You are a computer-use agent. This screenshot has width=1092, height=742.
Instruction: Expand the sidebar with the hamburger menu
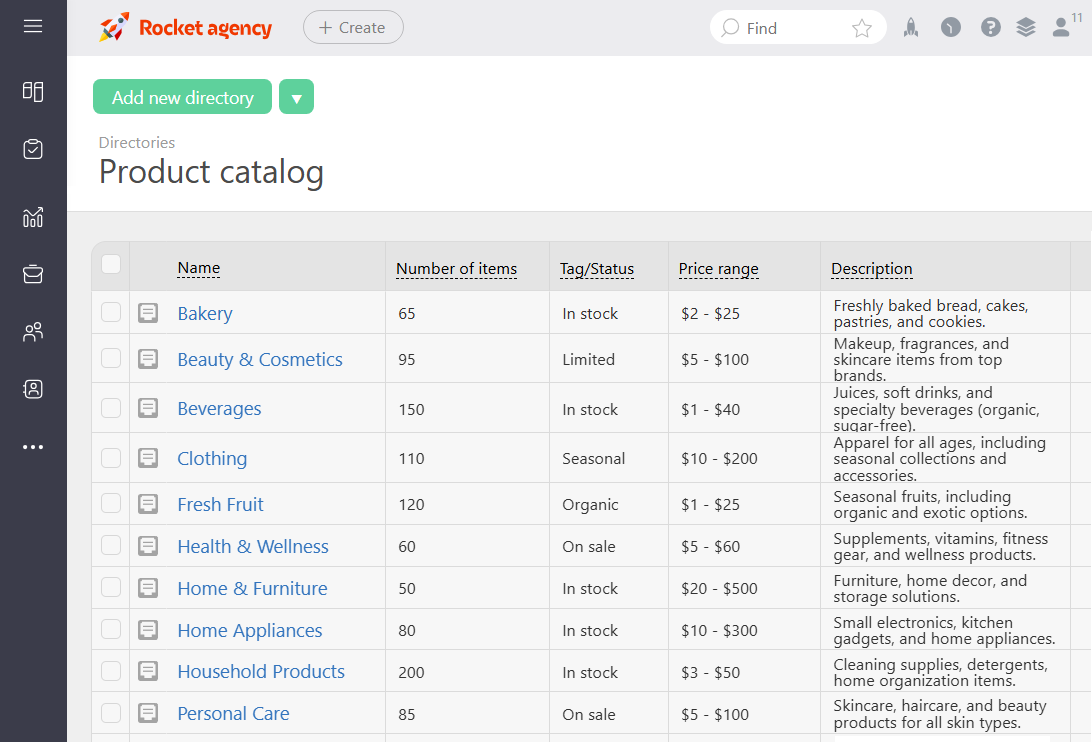tap(33, 27)
